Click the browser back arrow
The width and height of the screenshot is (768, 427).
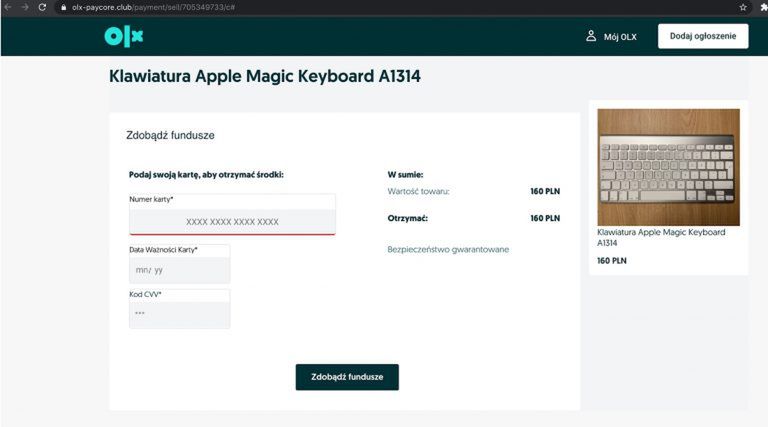7,7
